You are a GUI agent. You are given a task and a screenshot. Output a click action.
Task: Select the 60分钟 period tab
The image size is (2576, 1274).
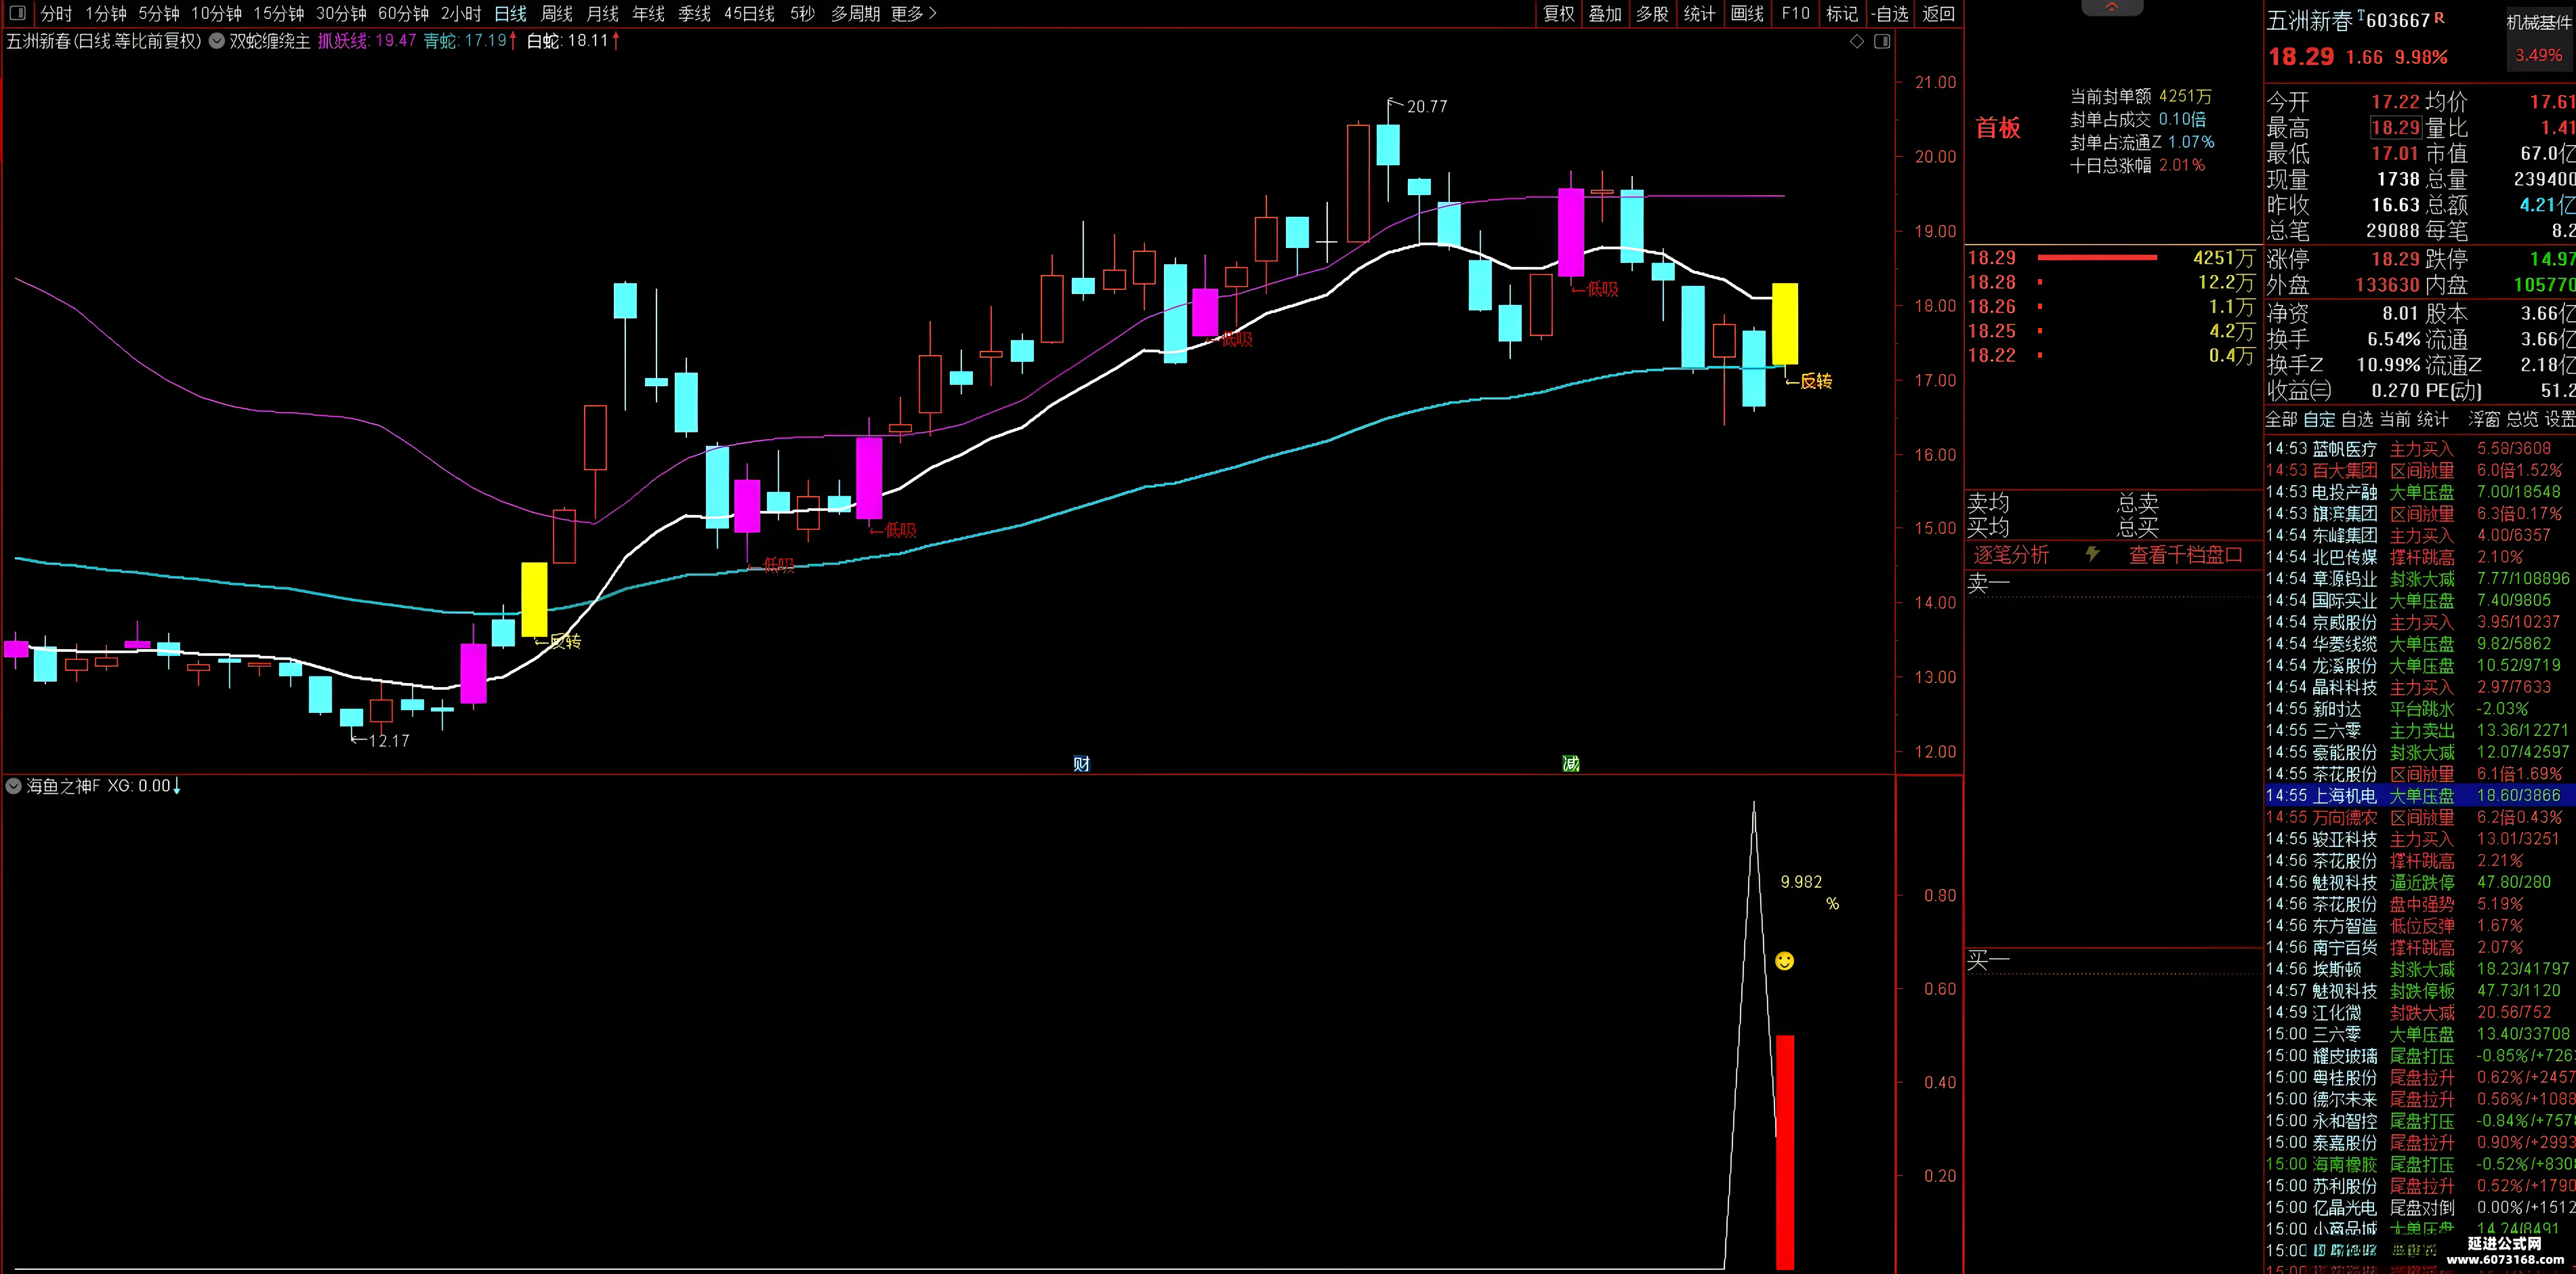(403, 13)
